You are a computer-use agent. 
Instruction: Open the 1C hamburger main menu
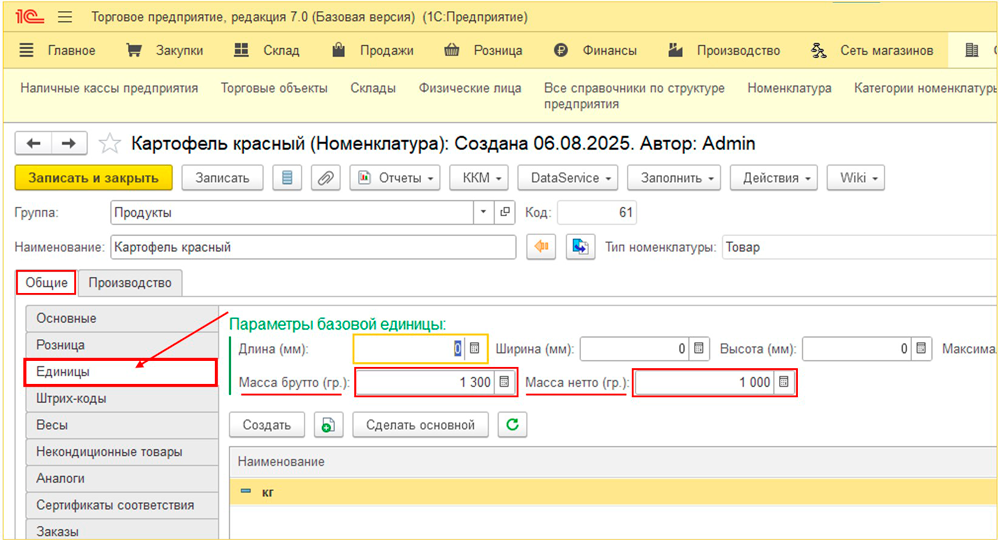coord(65,17)
